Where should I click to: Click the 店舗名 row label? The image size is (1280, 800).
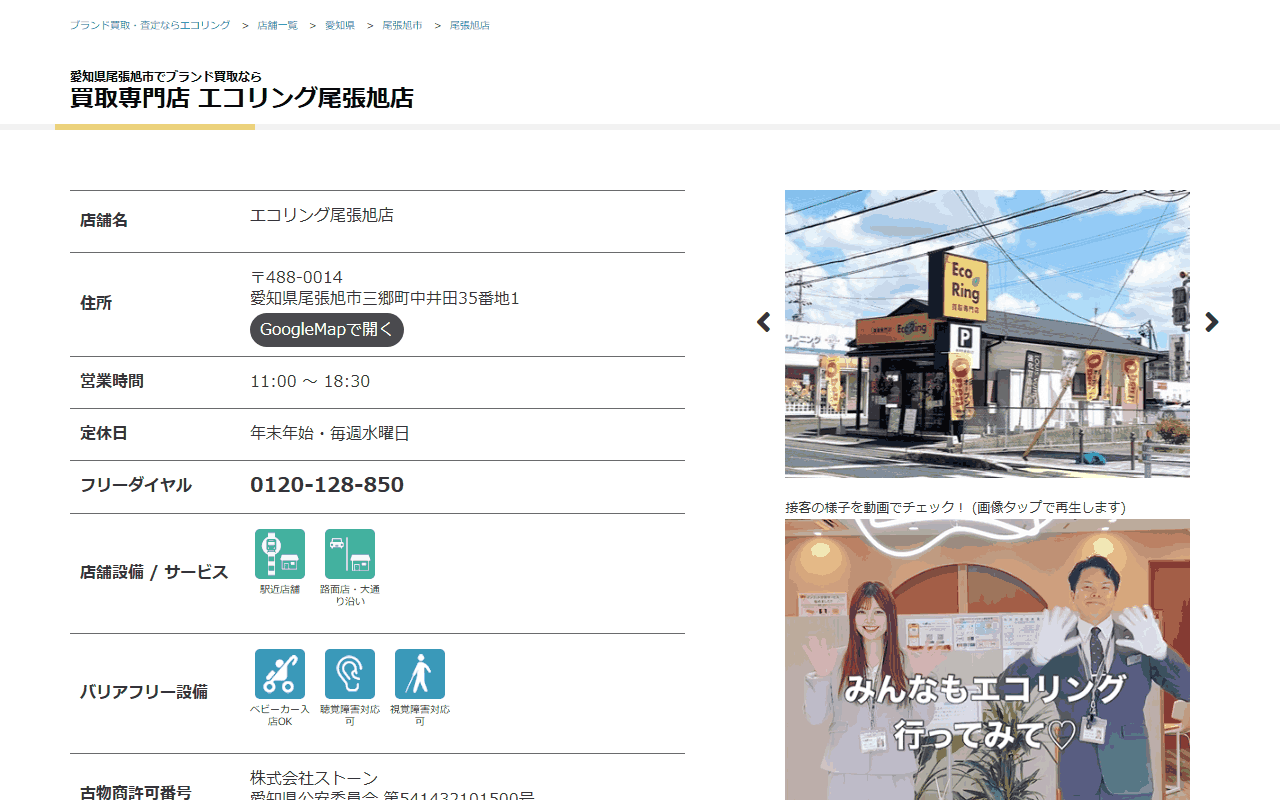click(104, 220)
